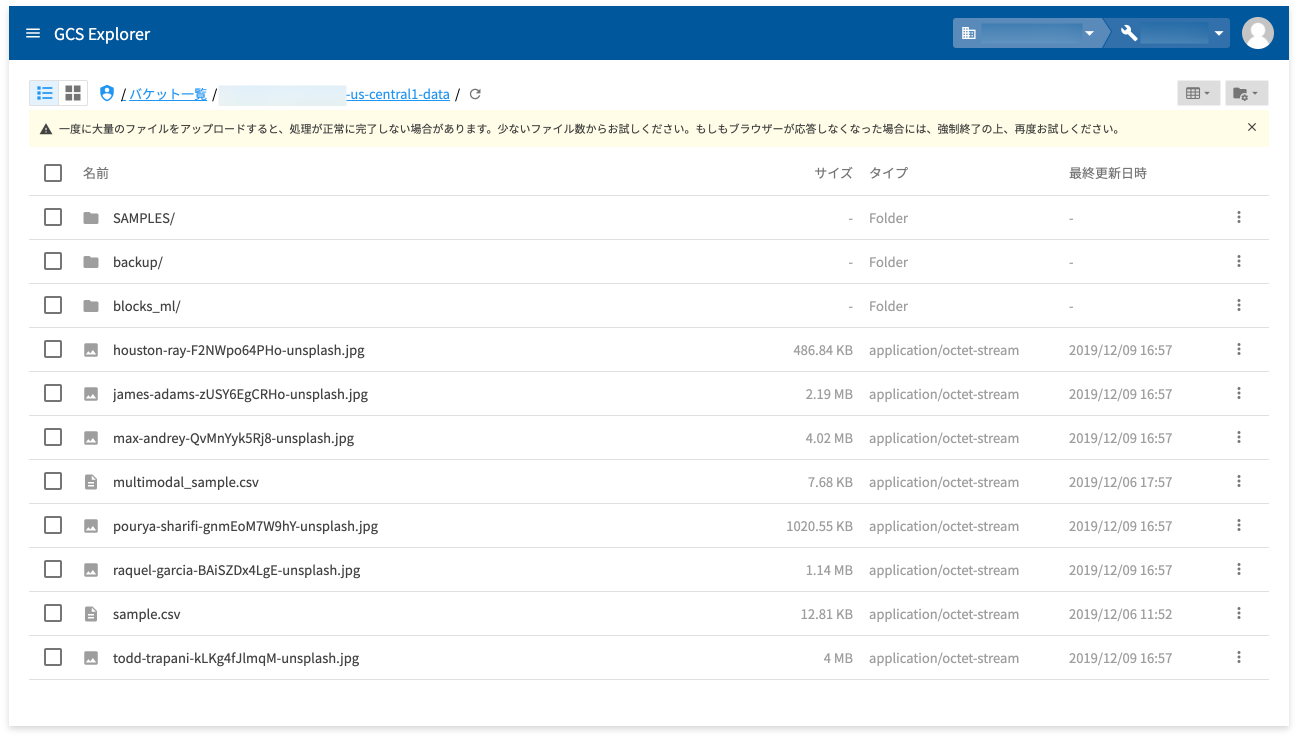Open the project wrench dropdown
This screenshot has width=1298, height=738.
1172,33
